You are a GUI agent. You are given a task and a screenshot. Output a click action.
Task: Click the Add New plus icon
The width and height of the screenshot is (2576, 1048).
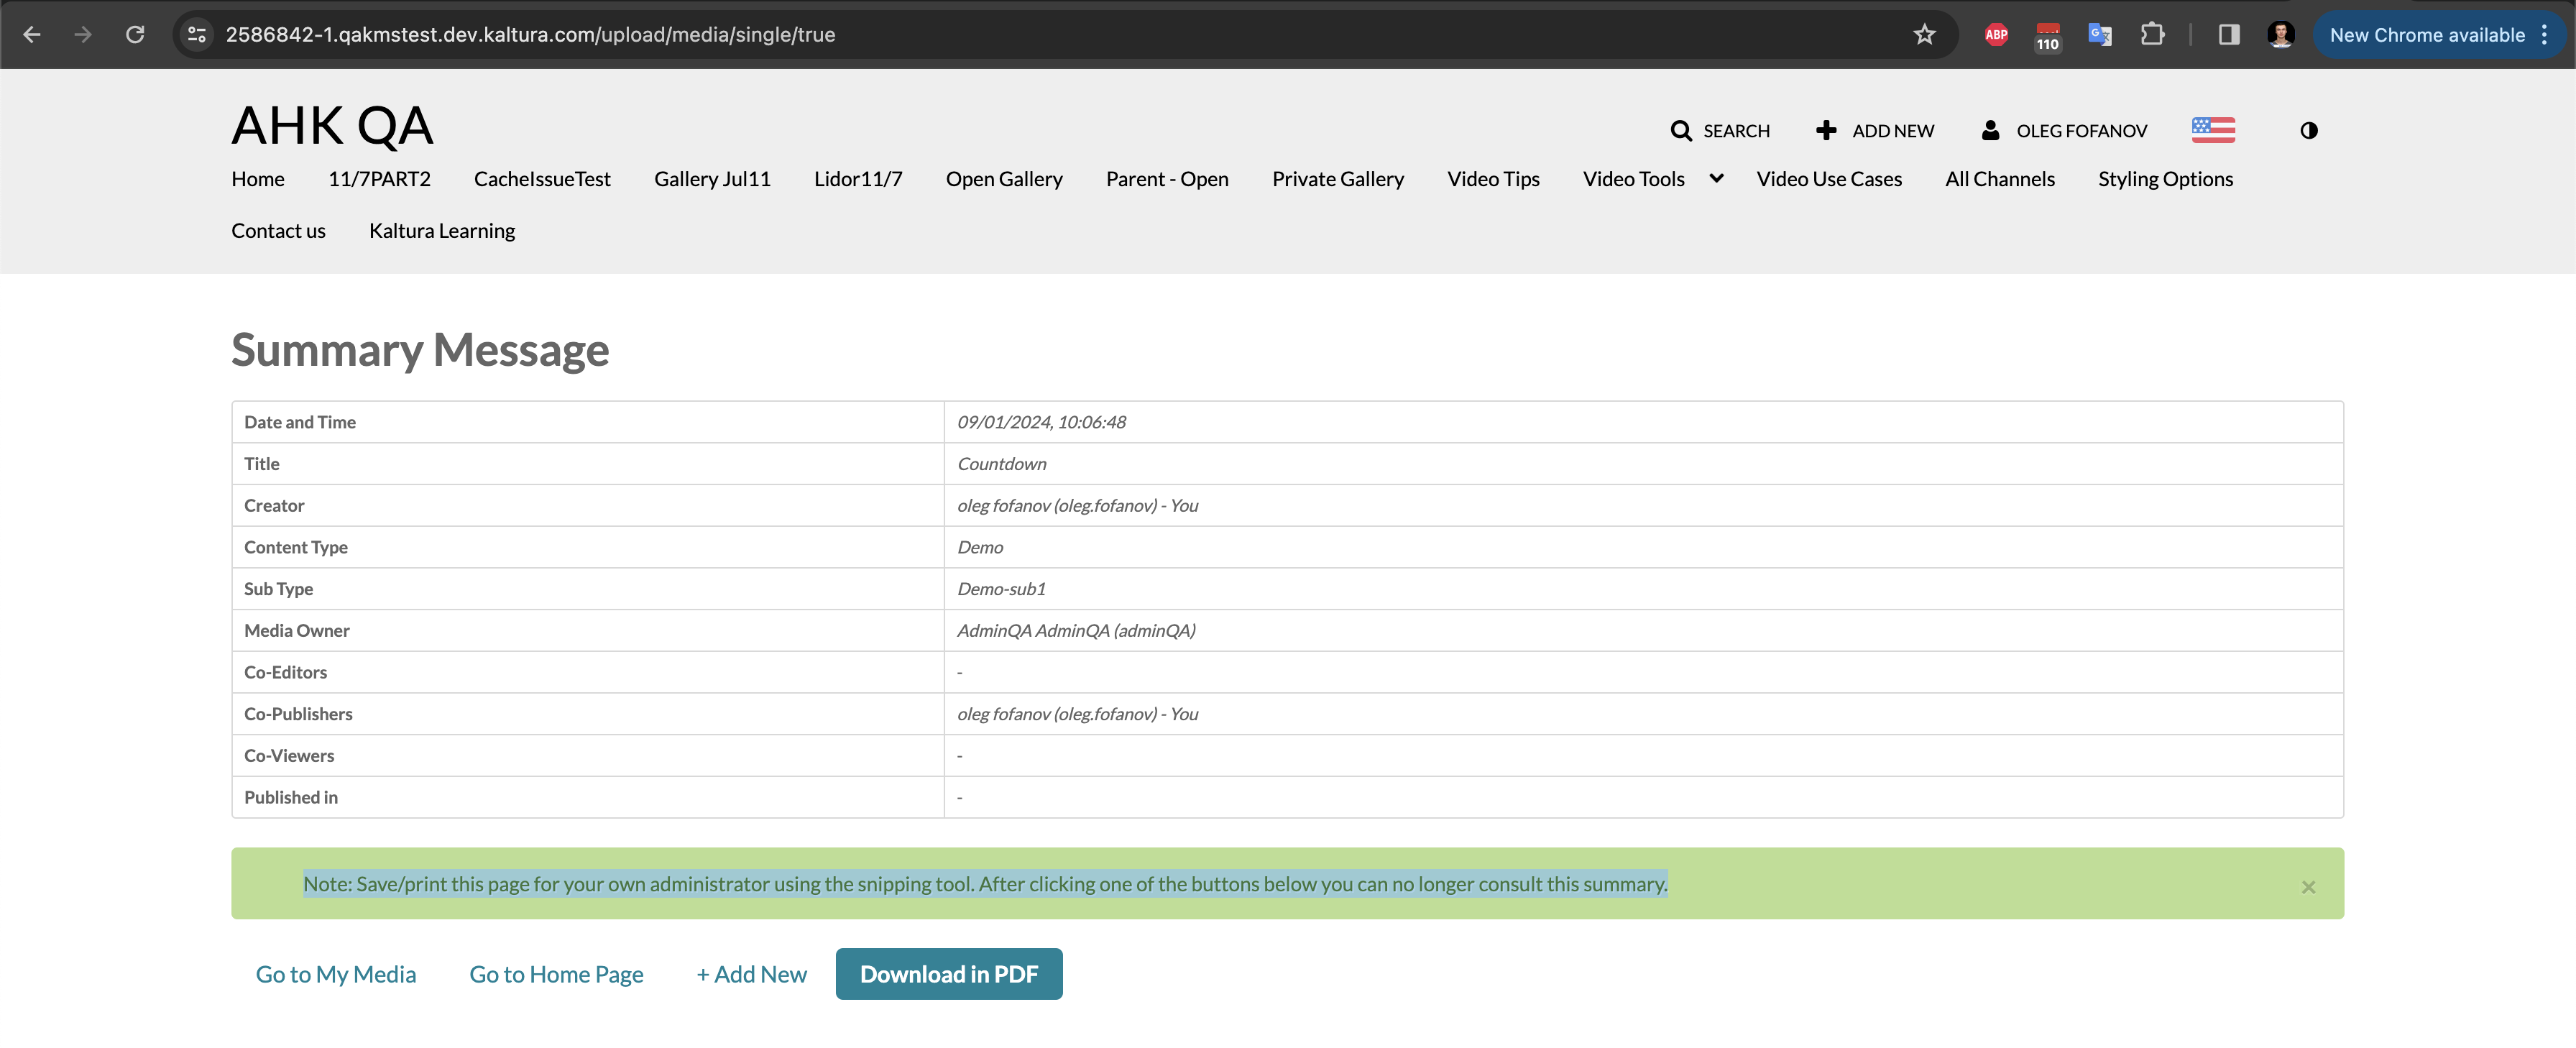(x=1826, y=131)
